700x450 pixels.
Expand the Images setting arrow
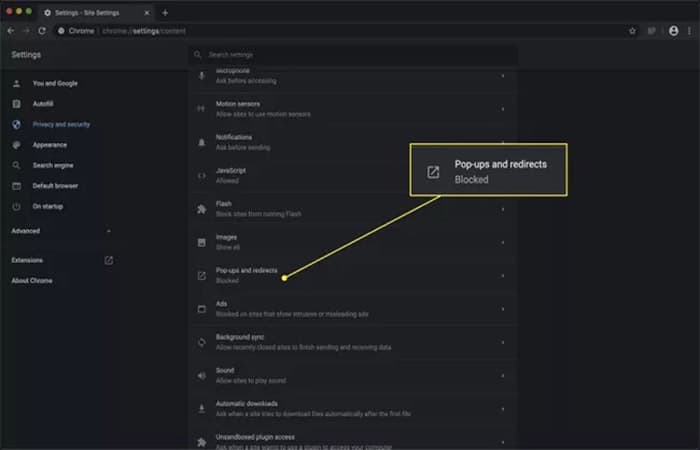(503, 242)
